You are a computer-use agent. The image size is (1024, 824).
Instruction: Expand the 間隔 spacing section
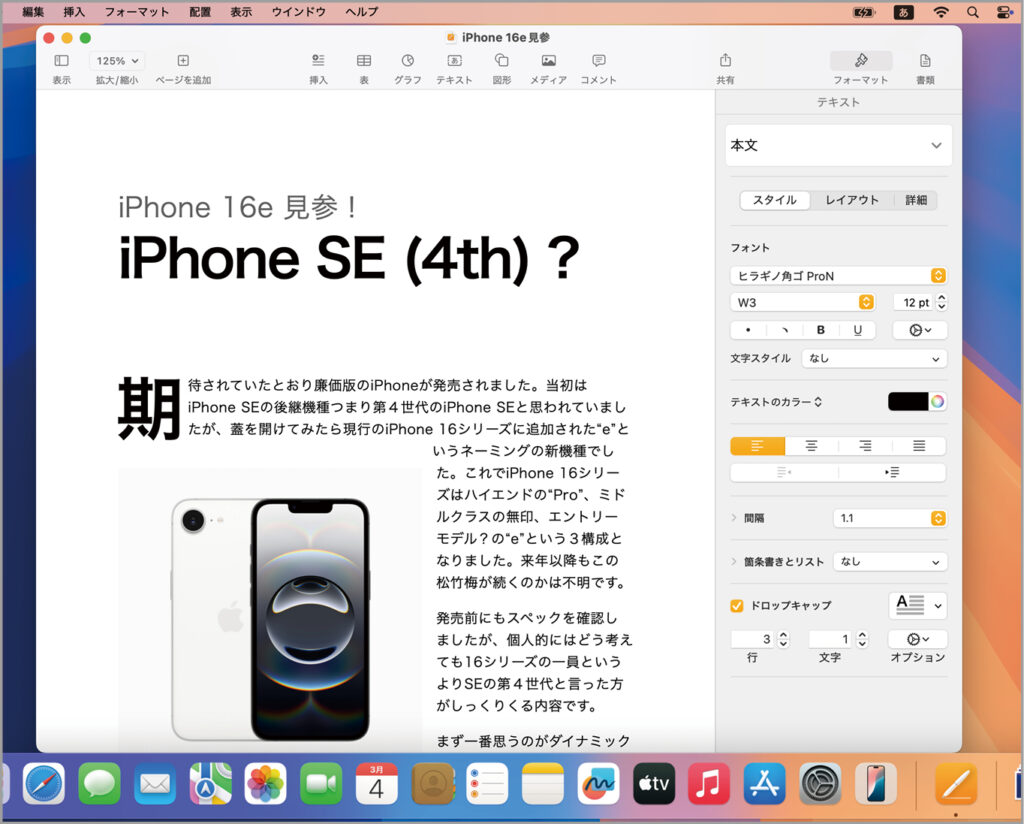click(x=734, y=518)
